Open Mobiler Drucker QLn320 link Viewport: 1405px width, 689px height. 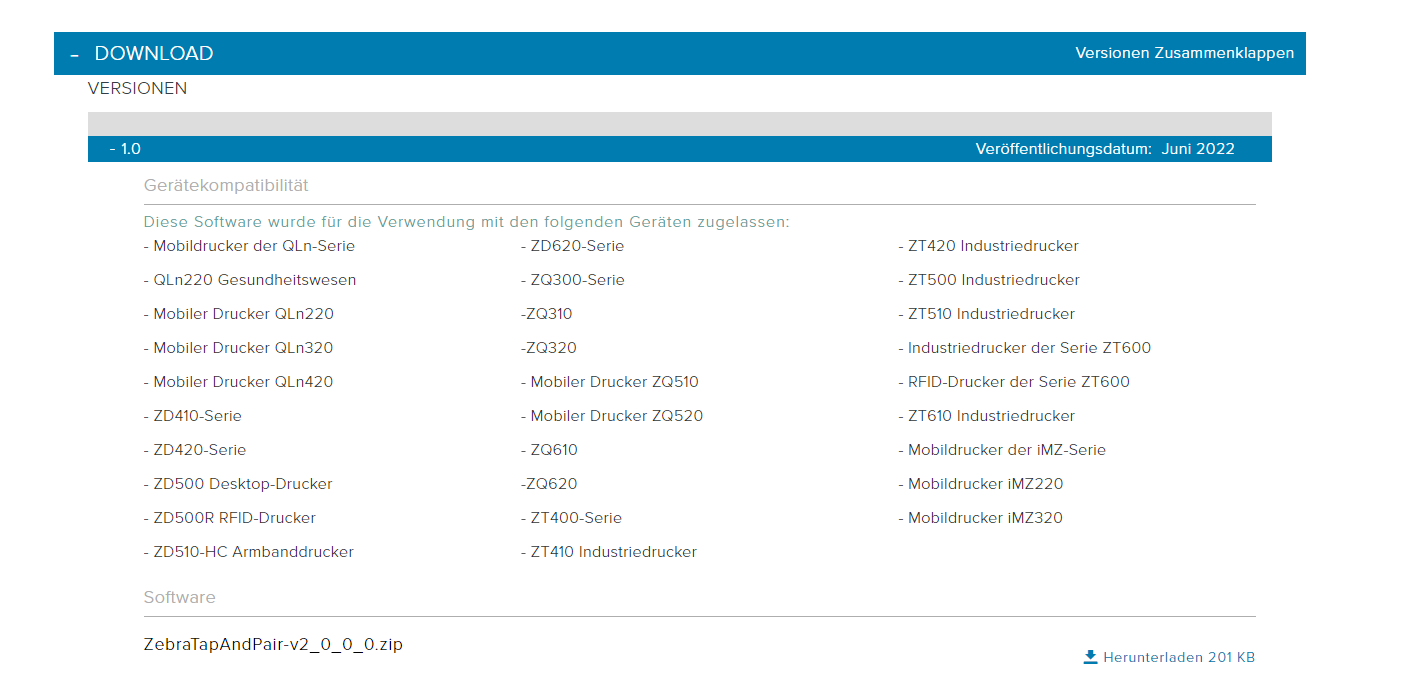[239, 348]
